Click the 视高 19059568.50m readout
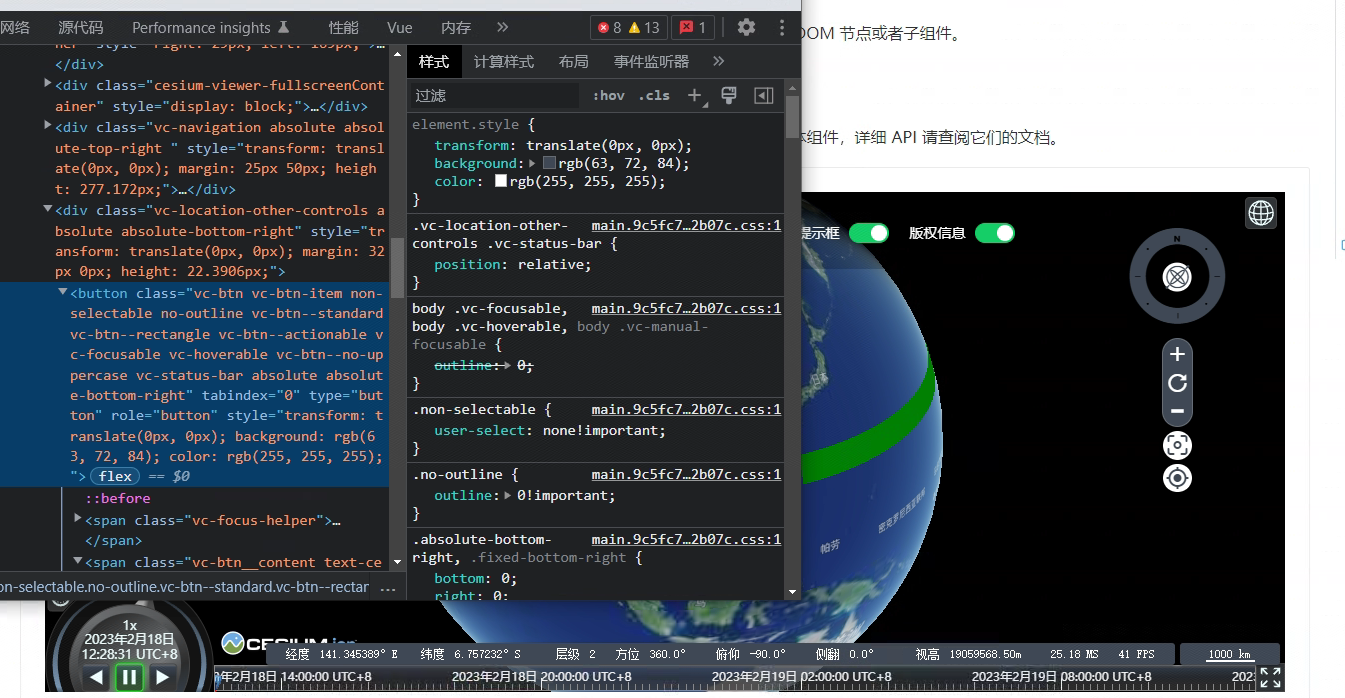 [x=968, y=654]
